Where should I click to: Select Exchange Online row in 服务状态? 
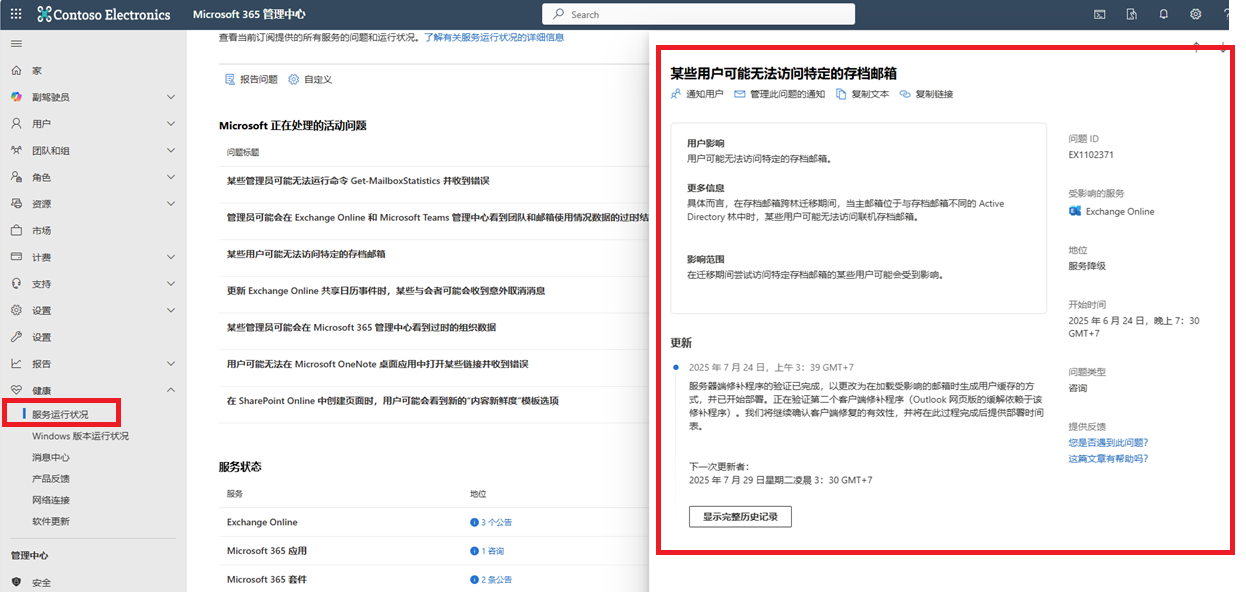[x=262, y=522]
